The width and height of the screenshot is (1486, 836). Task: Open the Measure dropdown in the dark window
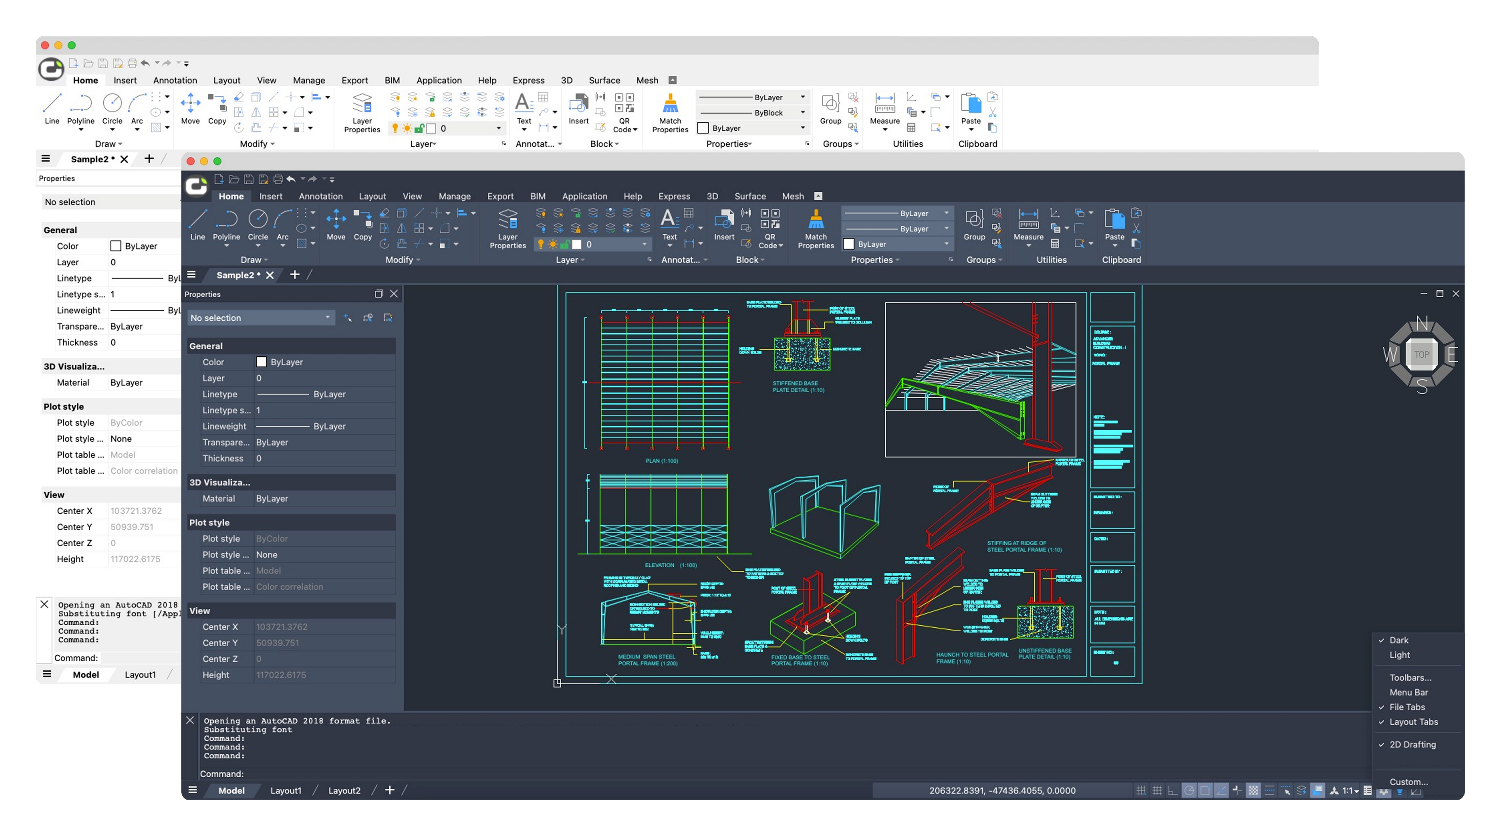pos(1028,246)
